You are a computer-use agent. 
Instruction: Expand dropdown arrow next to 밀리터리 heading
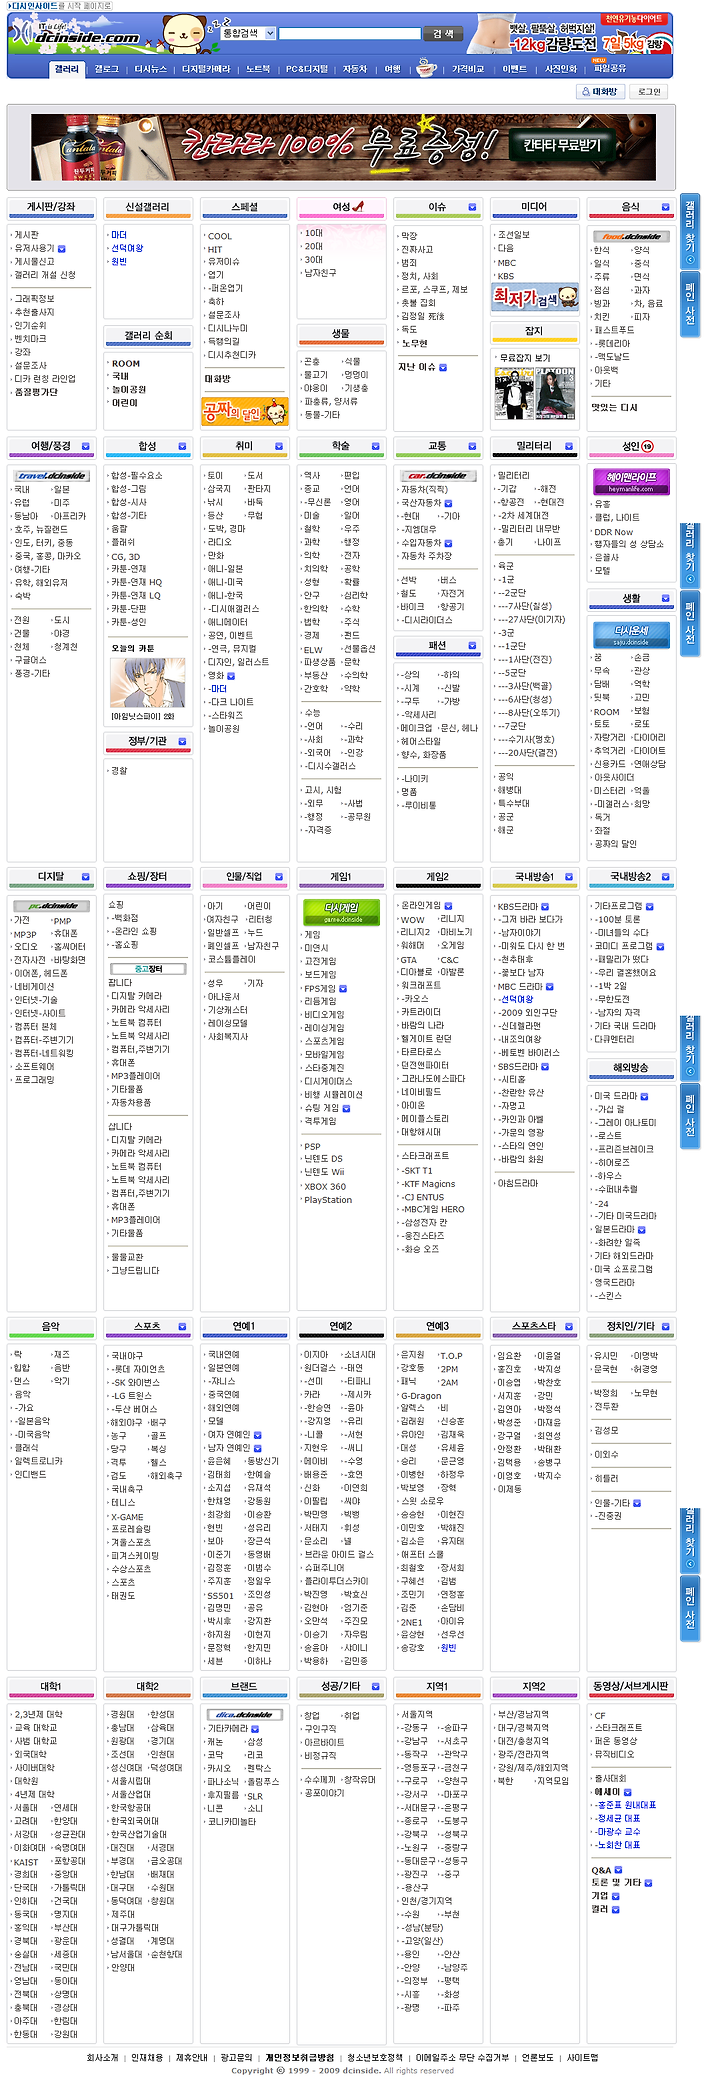tap(569, 447)
